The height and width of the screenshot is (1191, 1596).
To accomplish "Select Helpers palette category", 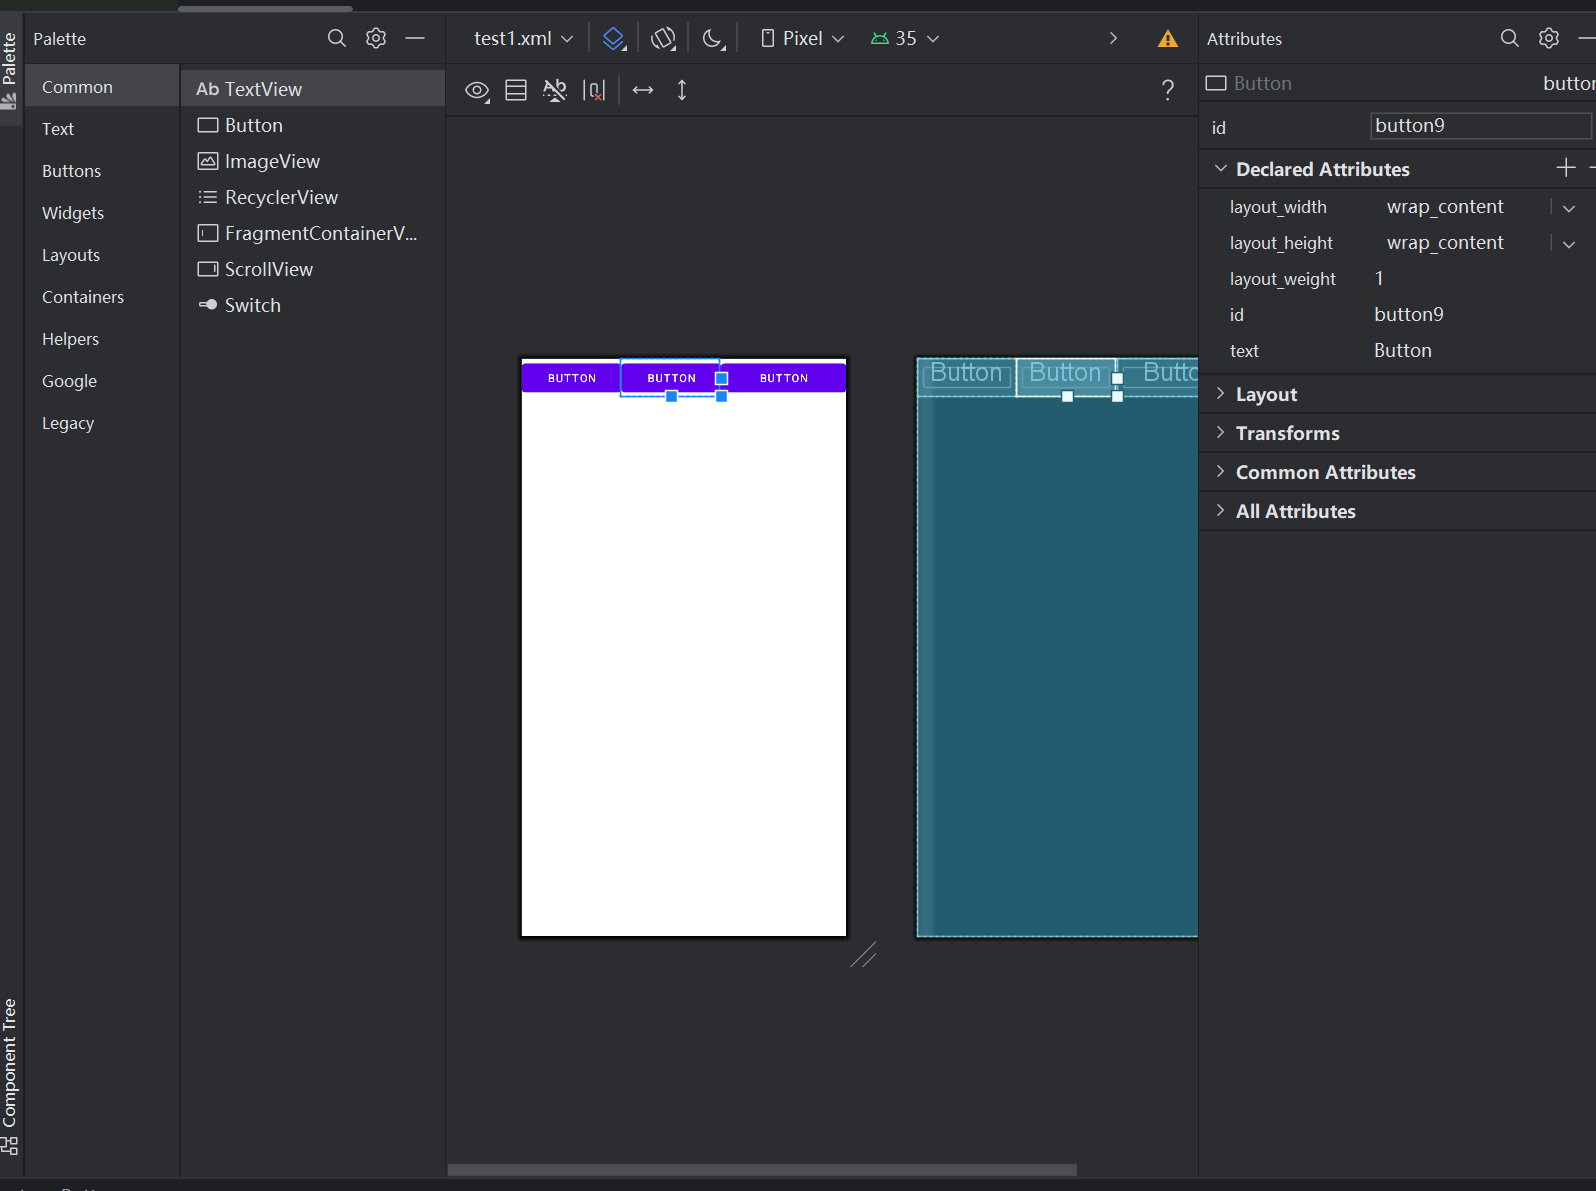I will pos(102,339).
